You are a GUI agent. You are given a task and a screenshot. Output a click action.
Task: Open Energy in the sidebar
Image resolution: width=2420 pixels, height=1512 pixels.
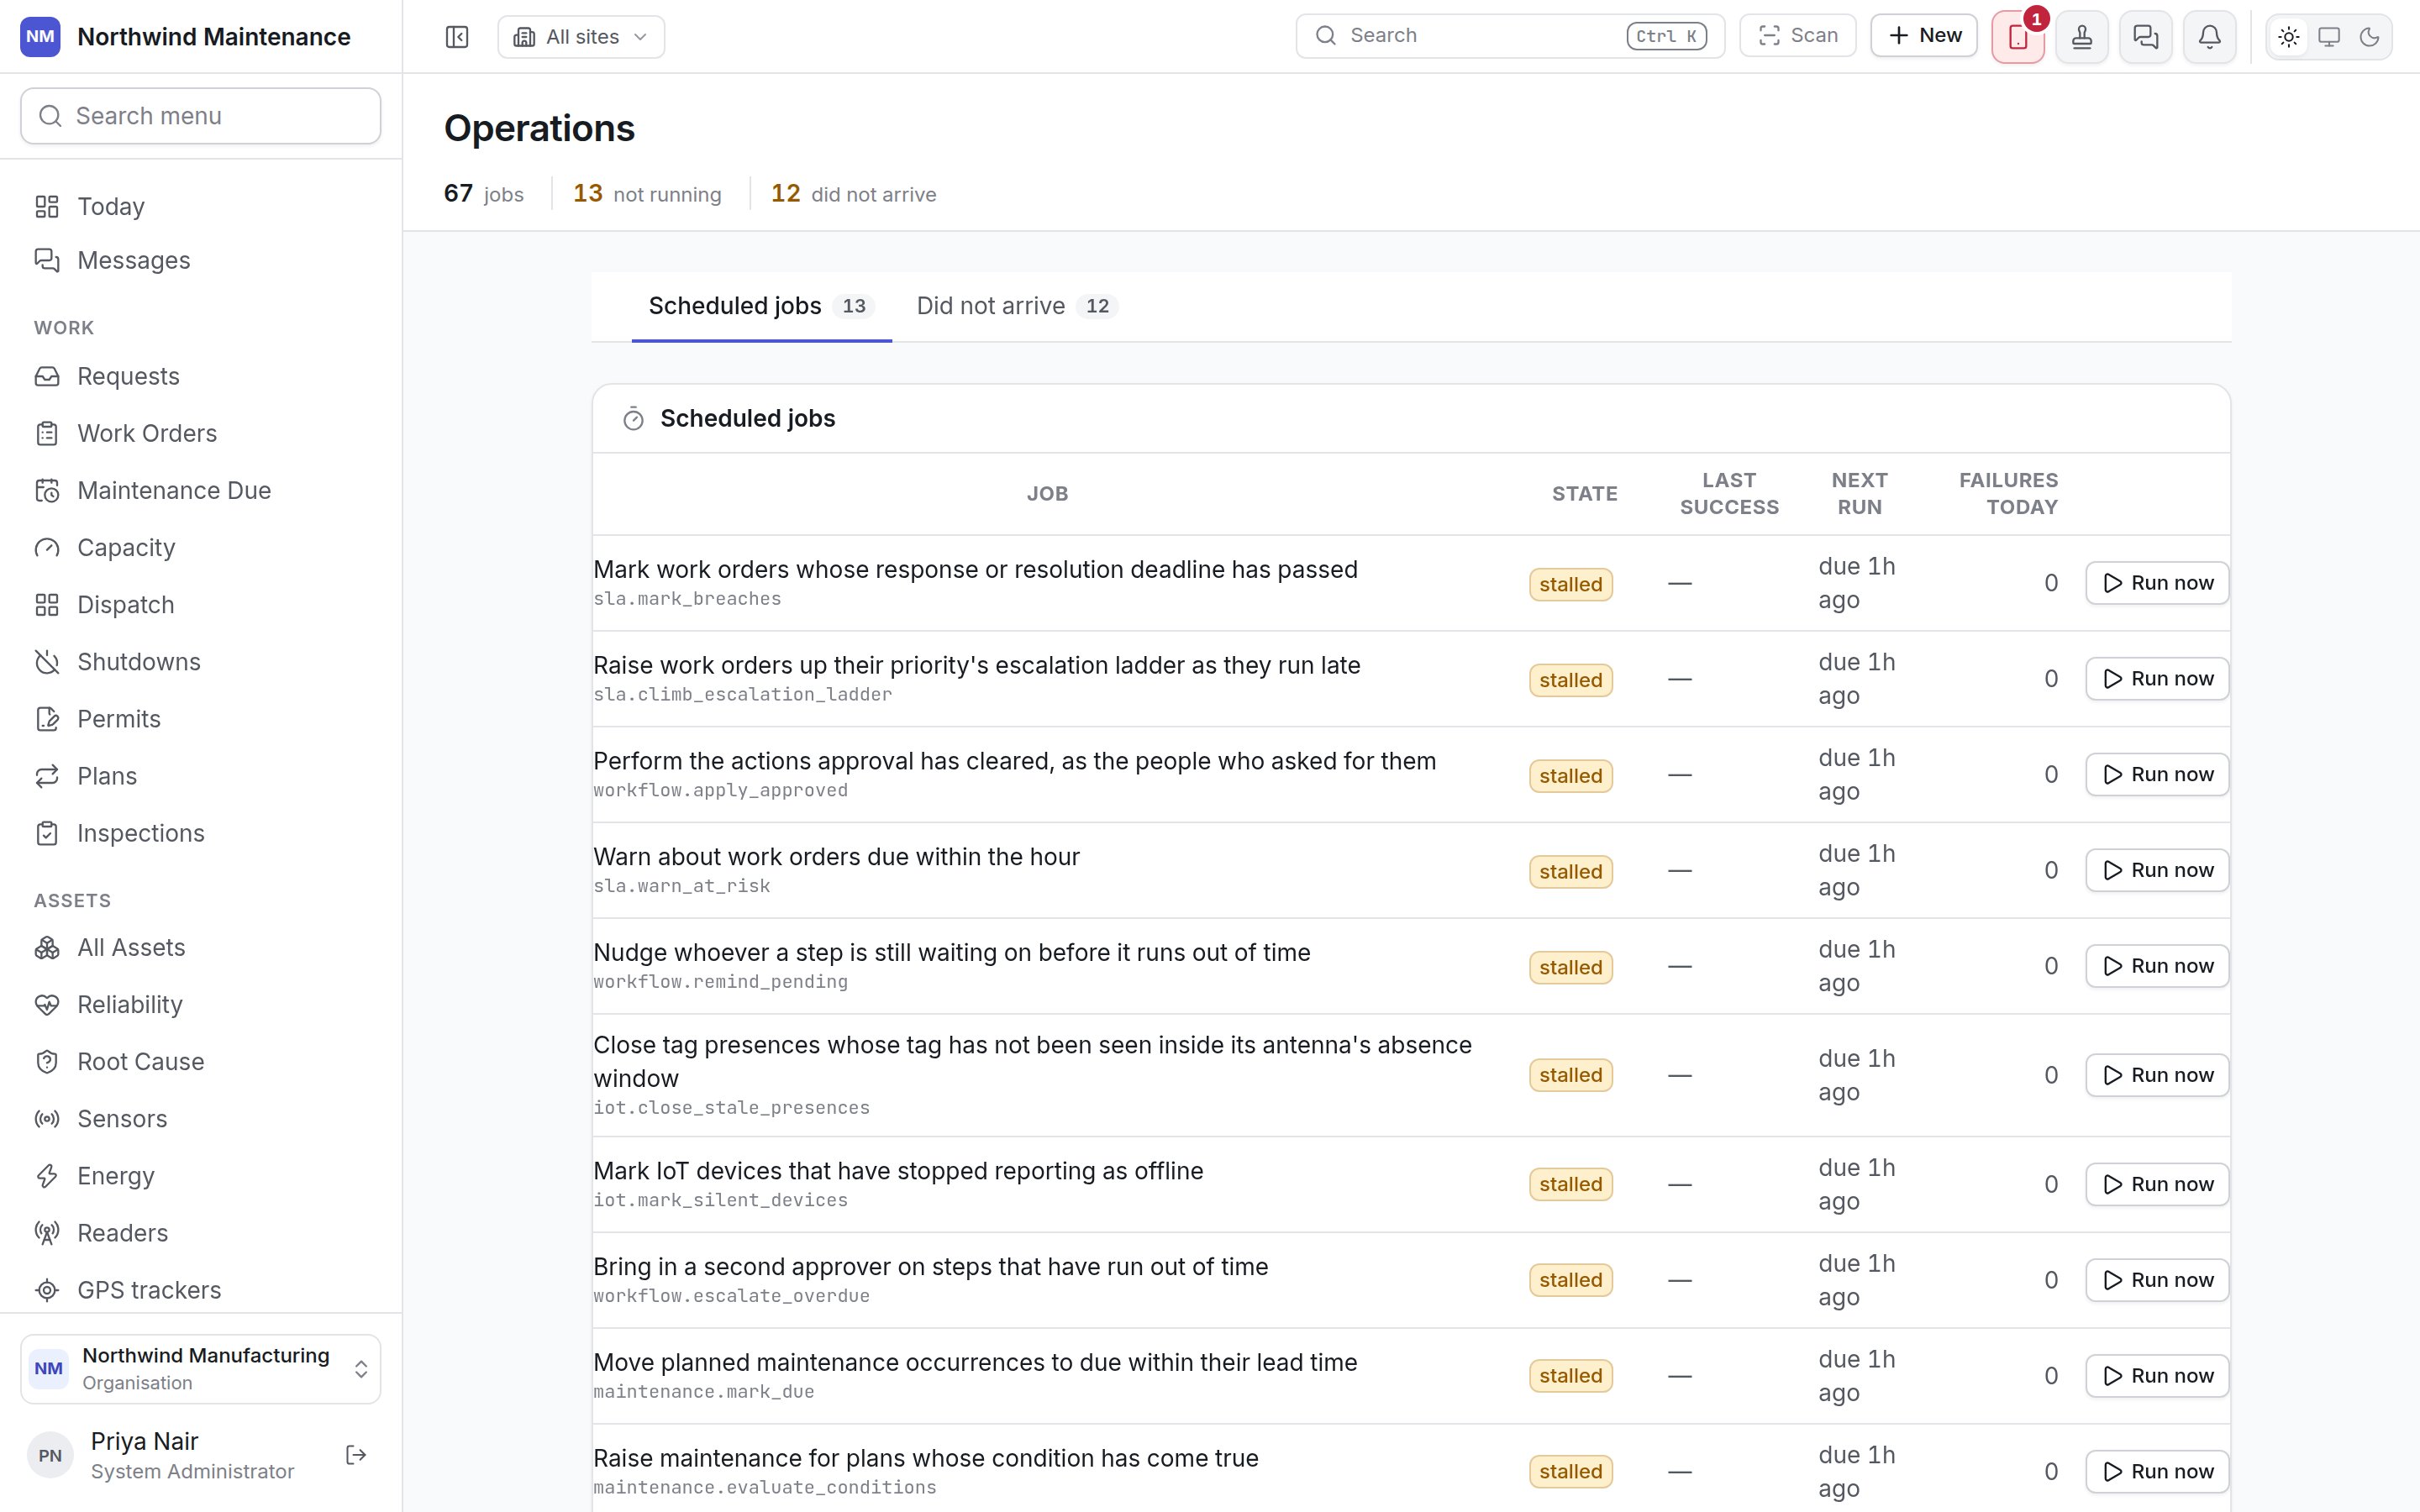pos(201,1175)
